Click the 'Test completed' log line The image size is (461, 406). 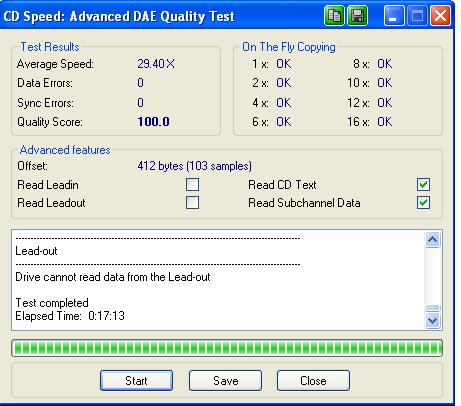point(52,303)
